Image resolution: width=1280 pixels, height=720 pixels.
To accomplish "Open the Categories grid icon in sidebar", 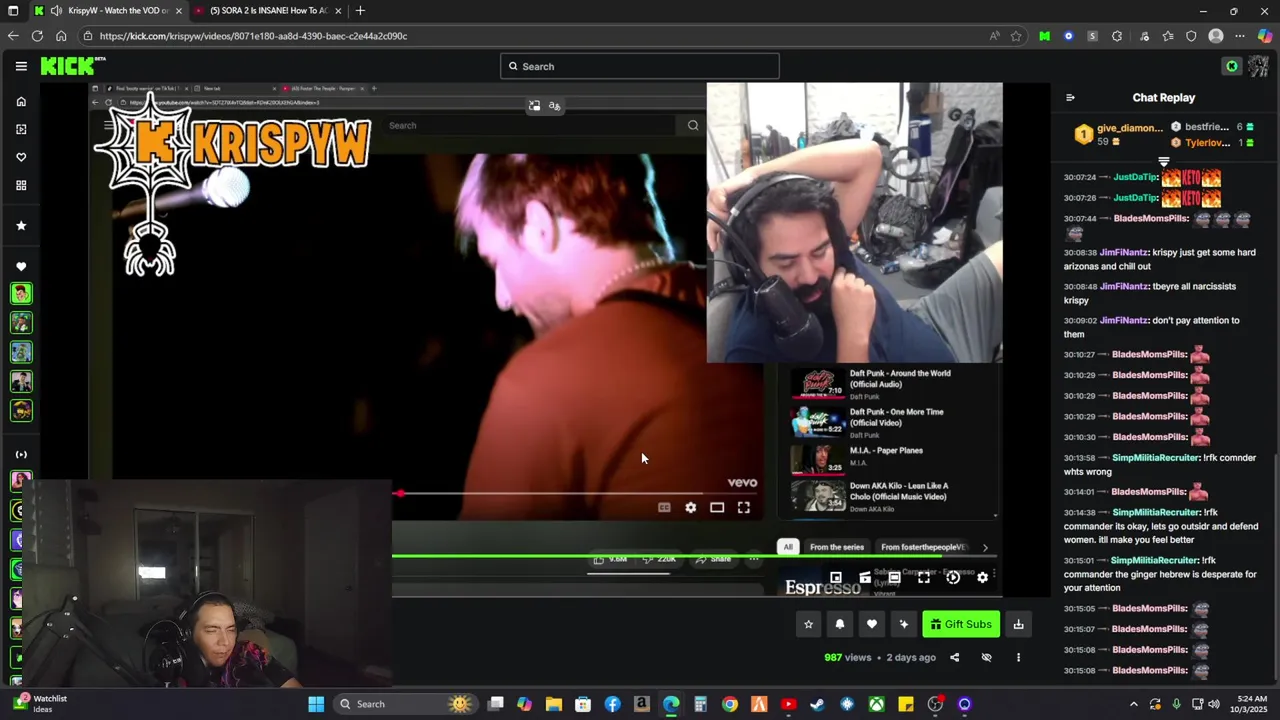I will coord(21,185).
